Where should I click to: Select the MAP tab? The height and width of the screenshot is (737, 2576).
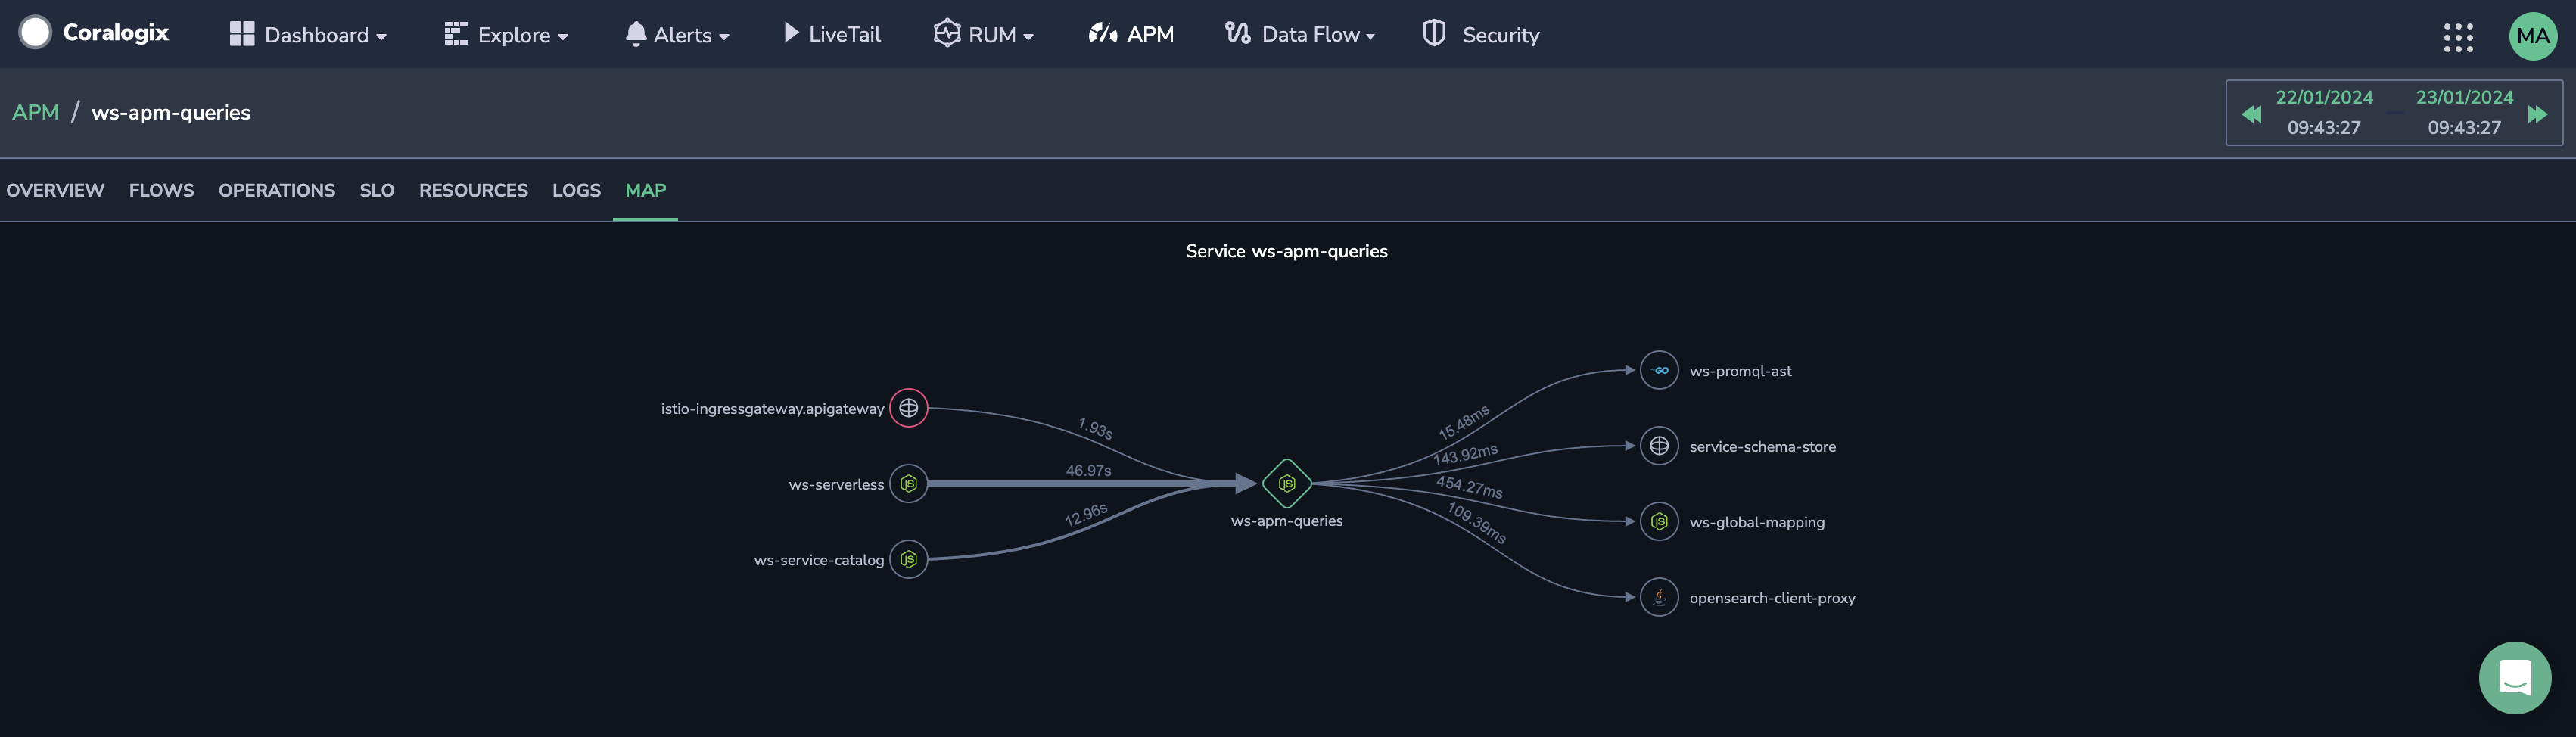[x=645, y=190]
